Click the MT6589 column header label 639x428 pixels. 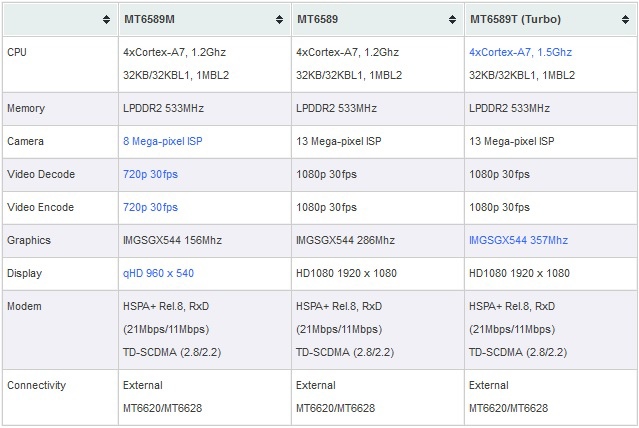(x=317, y=19)
